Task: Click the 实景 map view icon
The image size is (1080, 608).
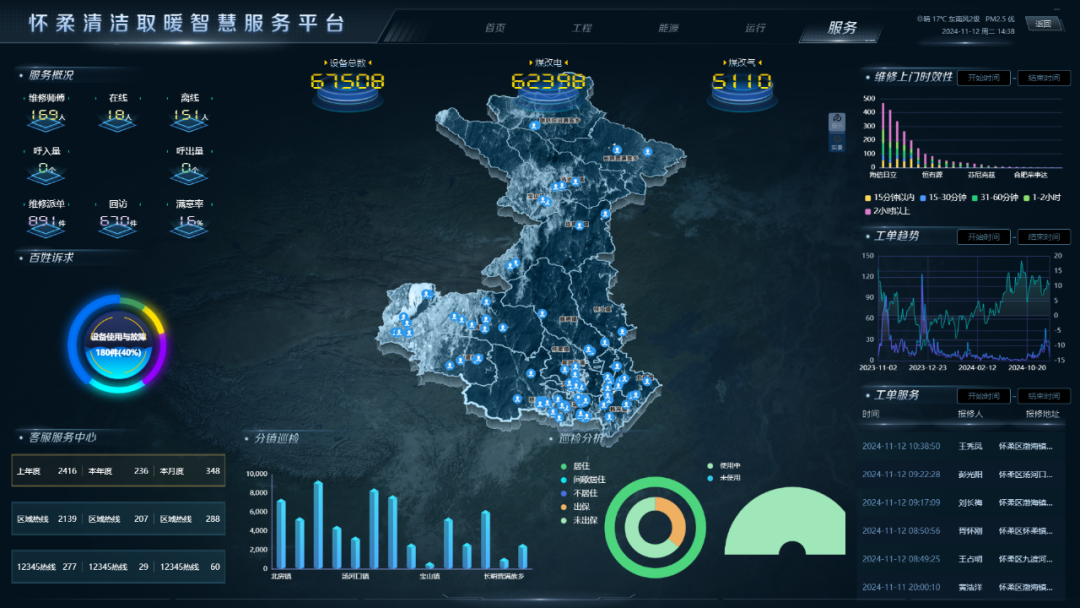Action: [x=837, y=142]
